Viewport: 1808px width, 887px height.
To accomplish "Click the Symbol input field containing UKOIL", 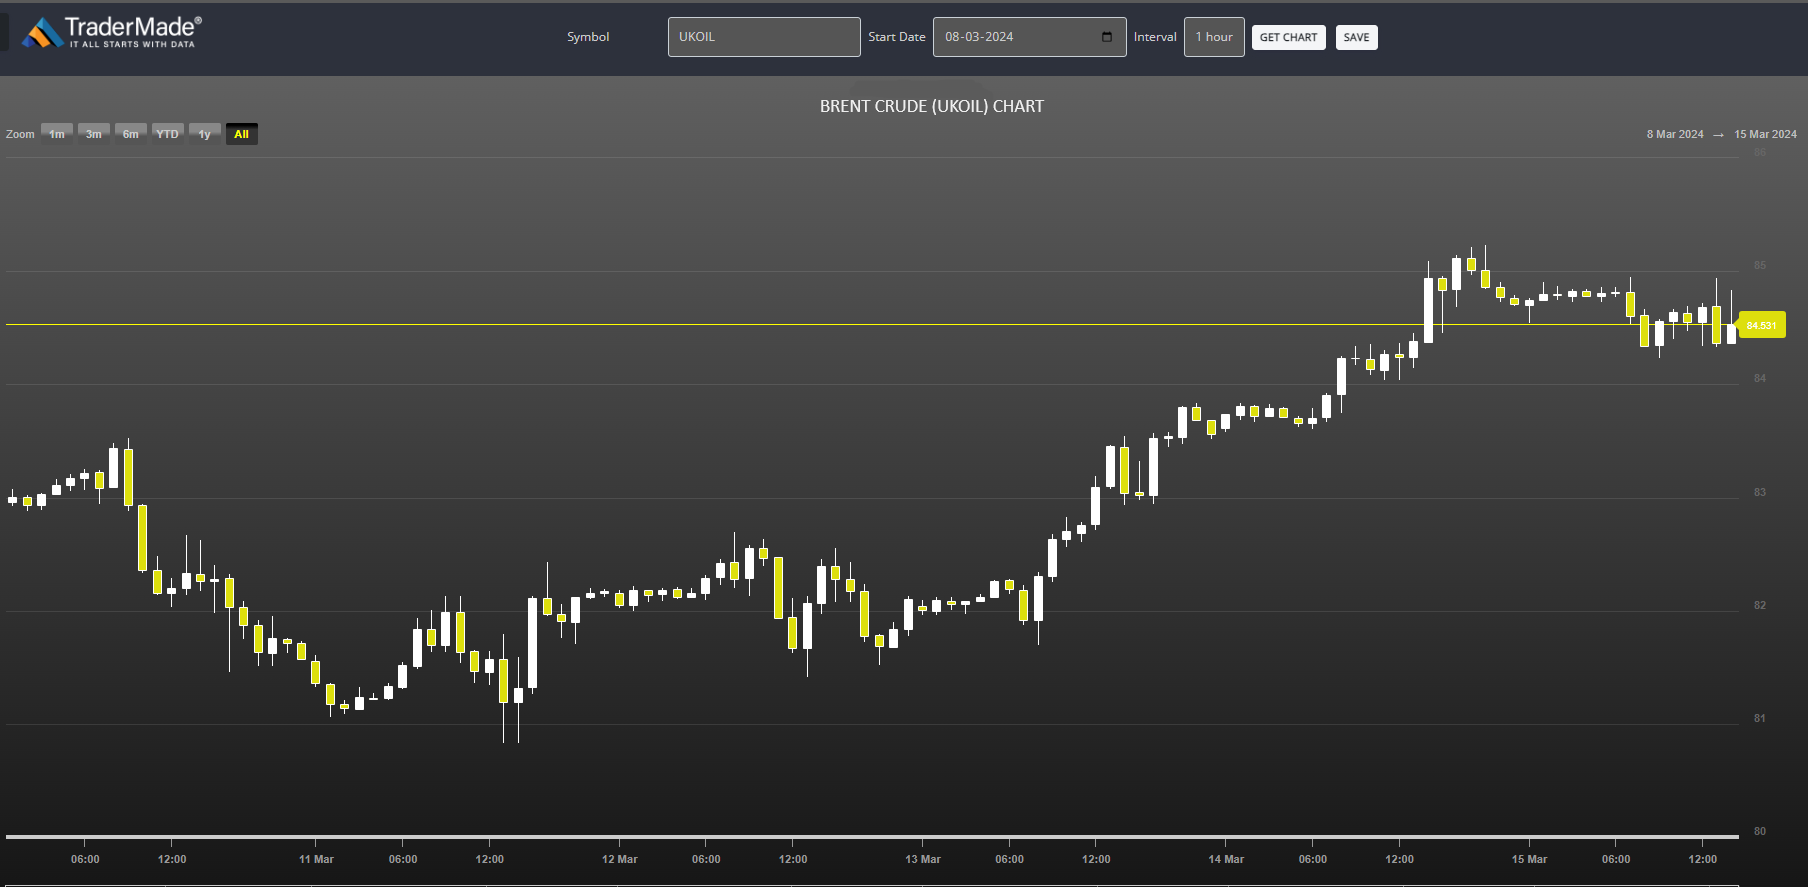I will click(x=764, y=37).
